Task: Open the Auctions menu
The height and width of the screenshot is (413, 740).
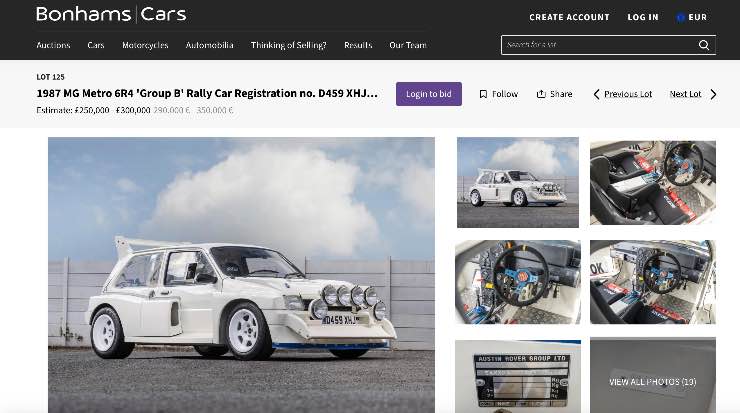Action: point(53,45)
